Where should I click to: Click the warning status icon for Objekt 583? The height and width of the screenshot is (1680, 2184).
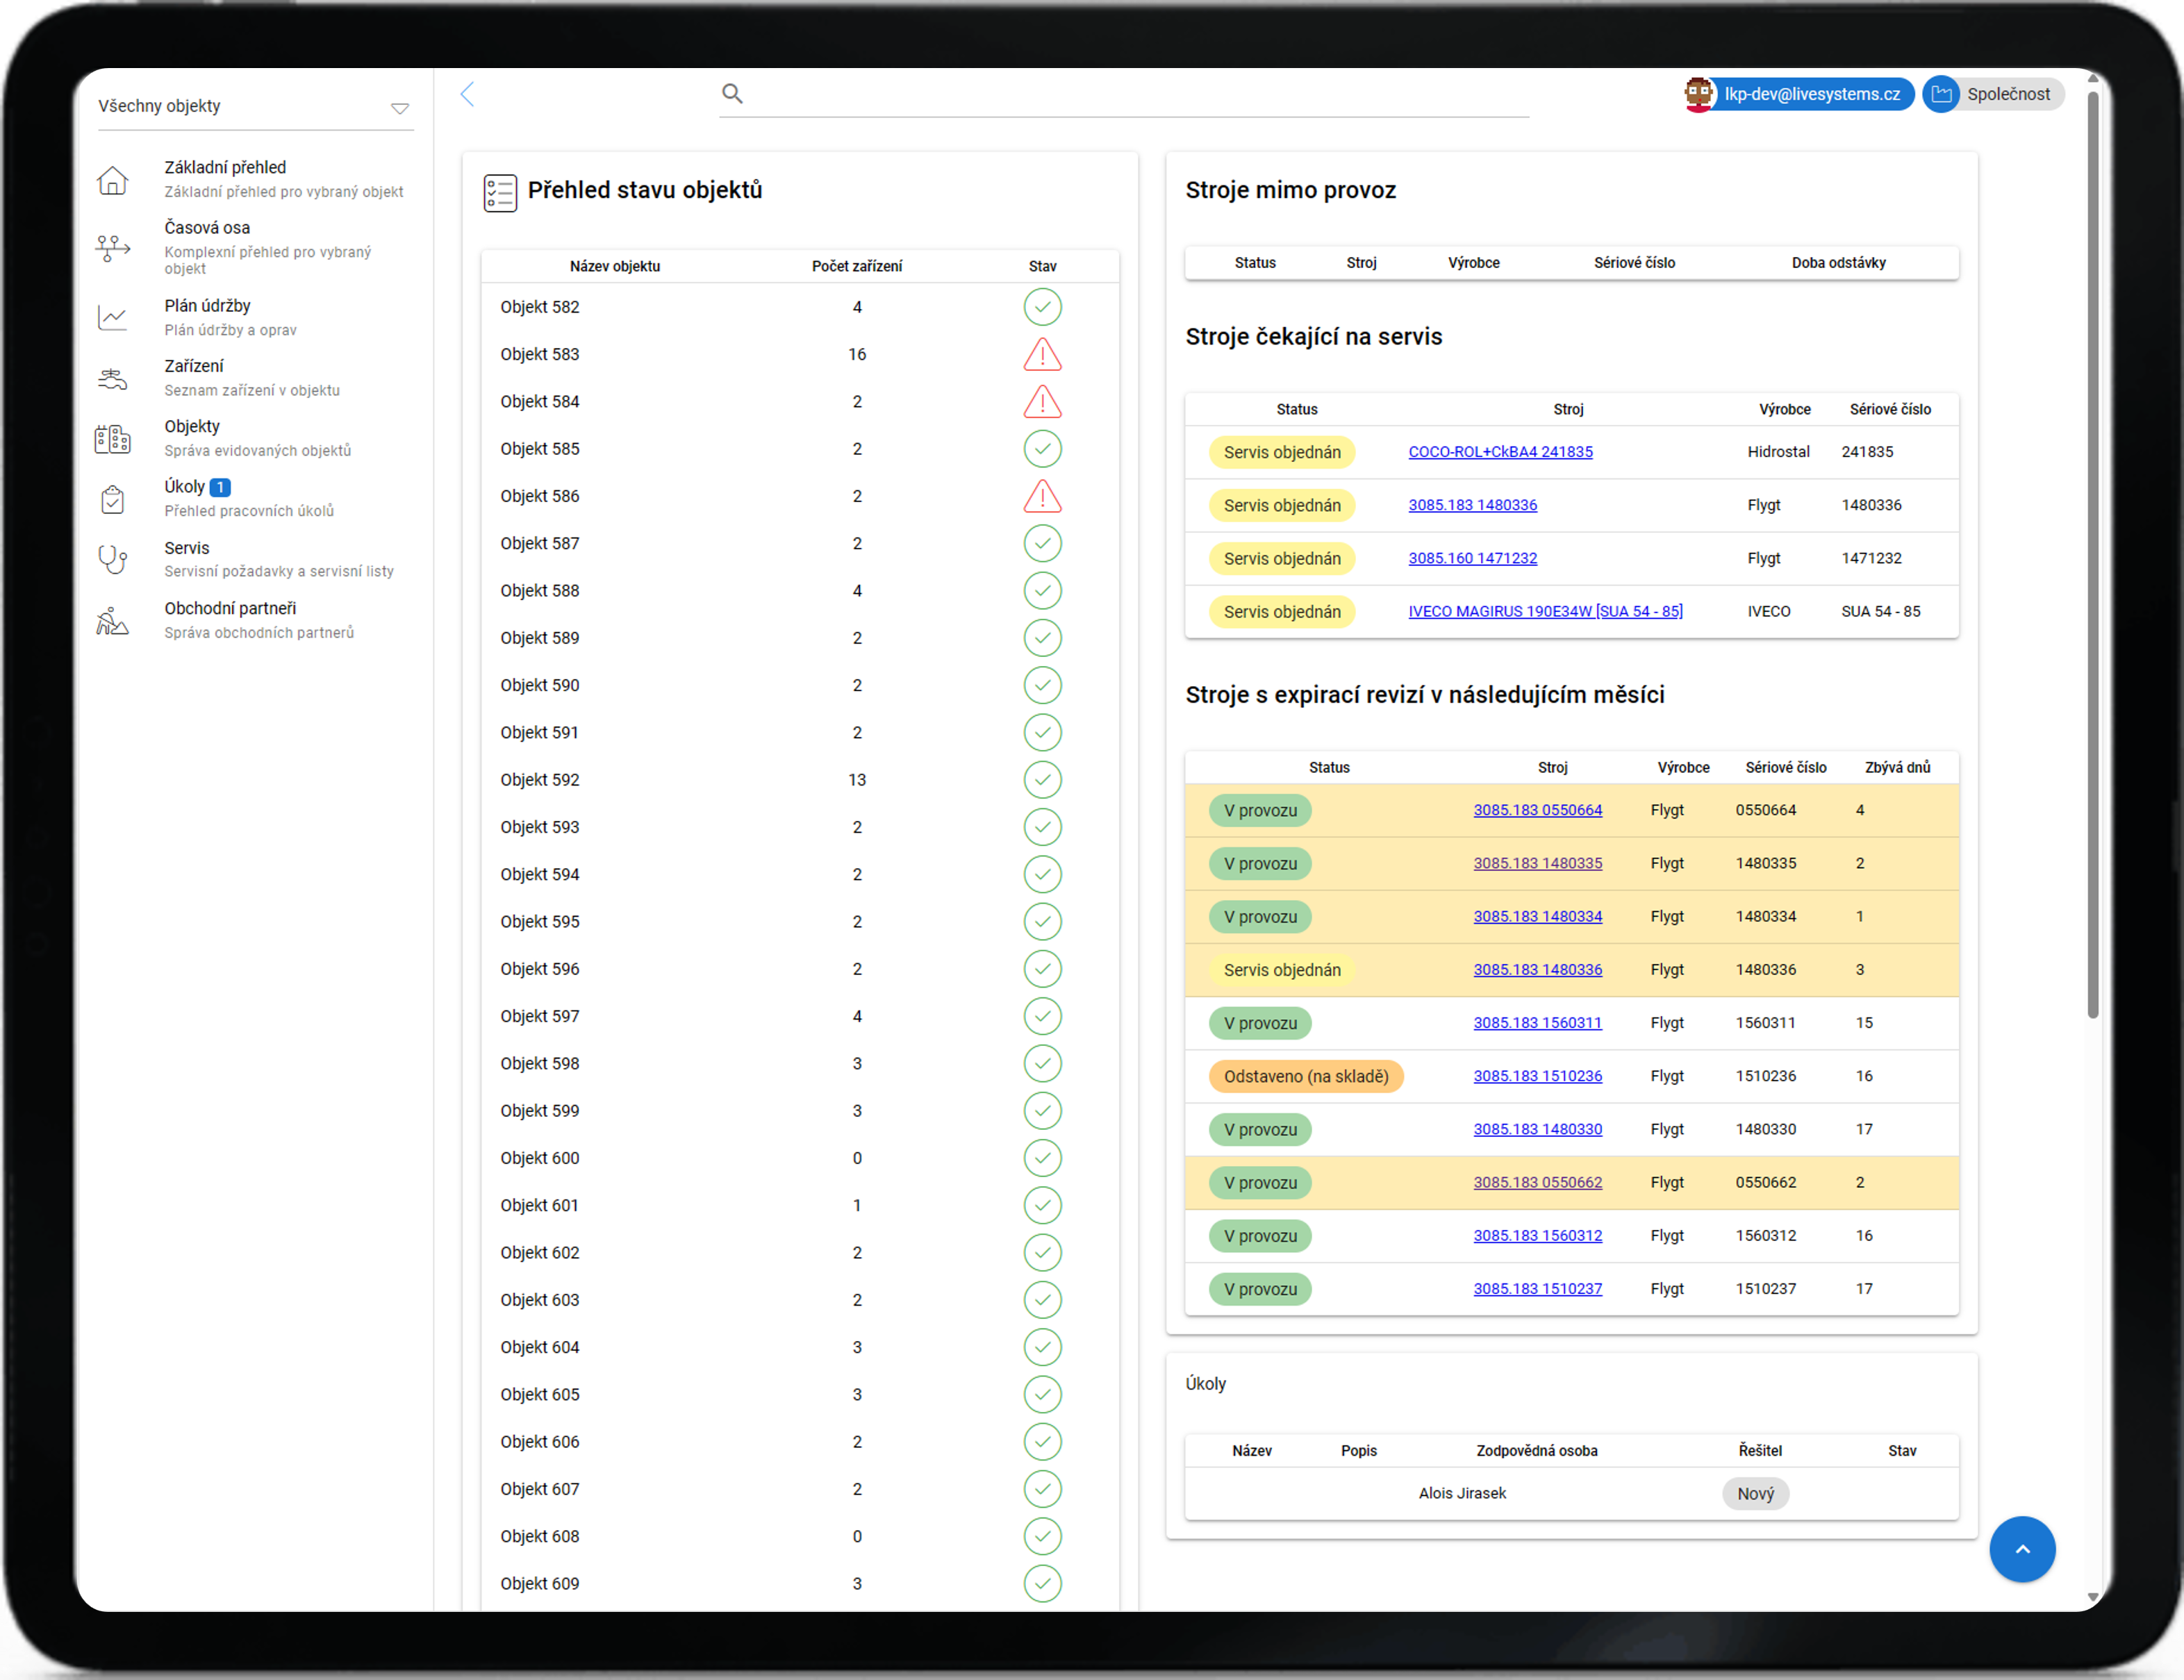pyautogui.click(x=1042, y=355)
